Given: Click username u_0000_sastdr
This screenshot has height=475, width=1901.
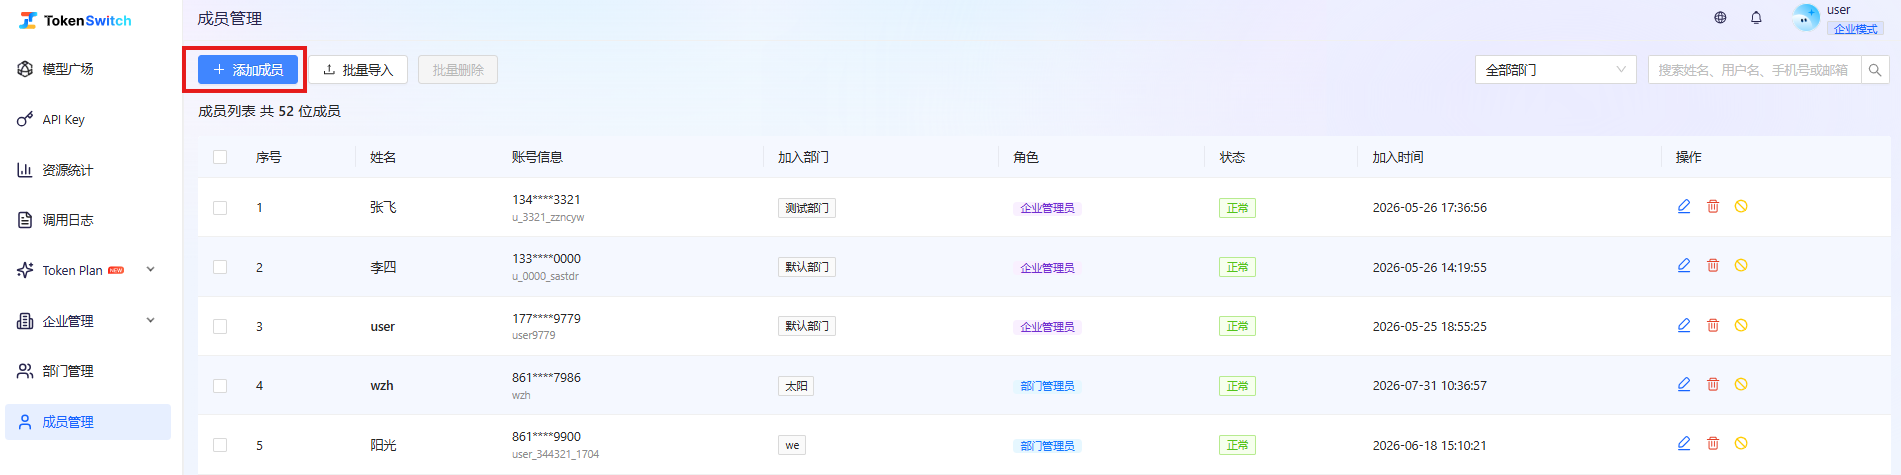Looking at the screenshot, I should coord(545,276).
